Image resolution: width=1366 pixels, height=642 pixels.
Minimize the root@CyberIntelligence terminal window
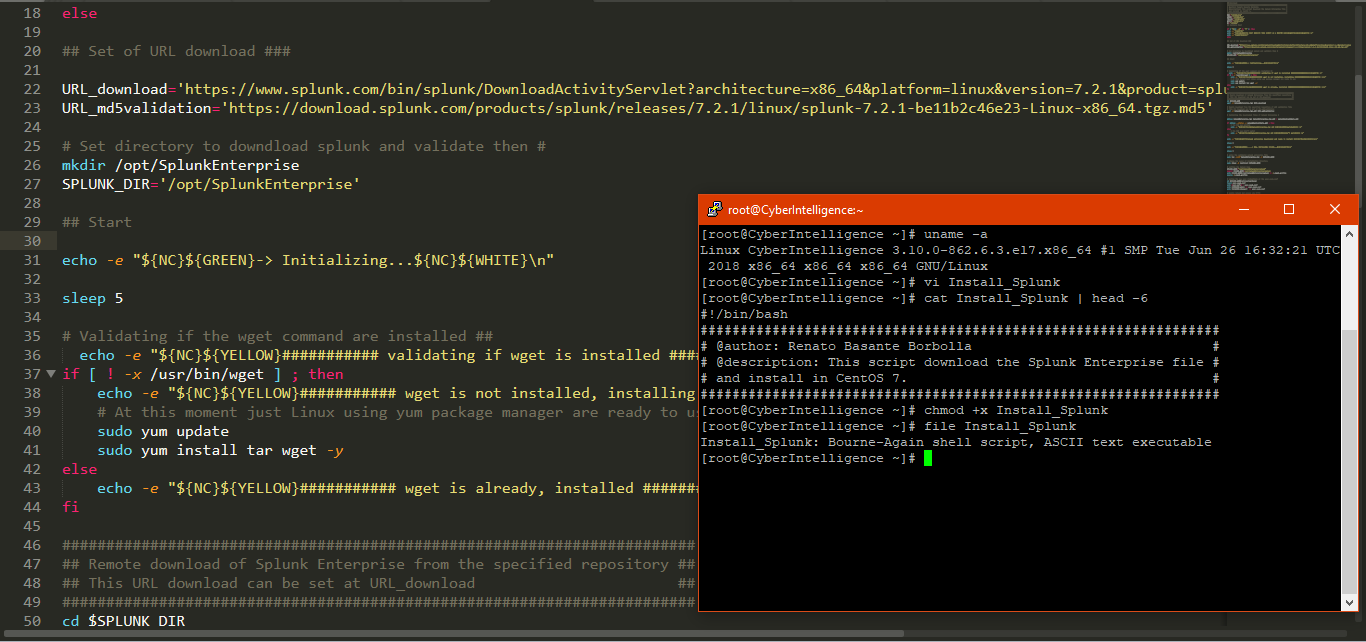(x=1243, y=210)
